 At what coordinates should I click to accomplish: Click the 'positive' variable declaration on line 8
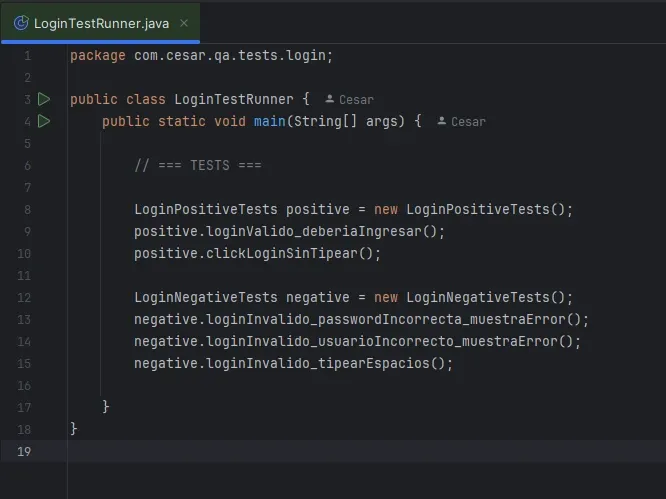[318, 209]
